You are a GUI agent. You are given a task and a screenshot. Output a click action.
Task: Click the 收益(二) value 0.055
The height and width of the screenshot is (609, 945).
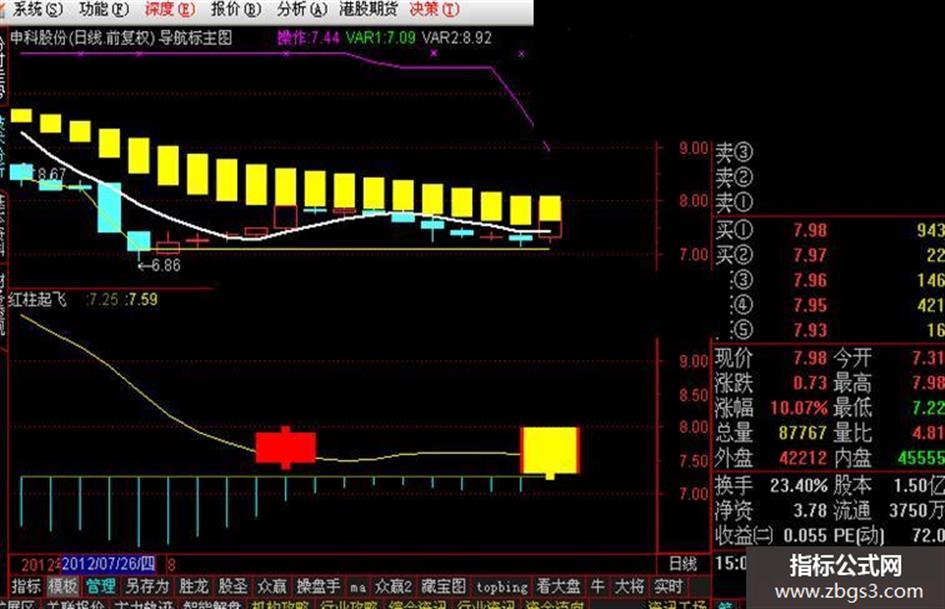click(806, 535)
